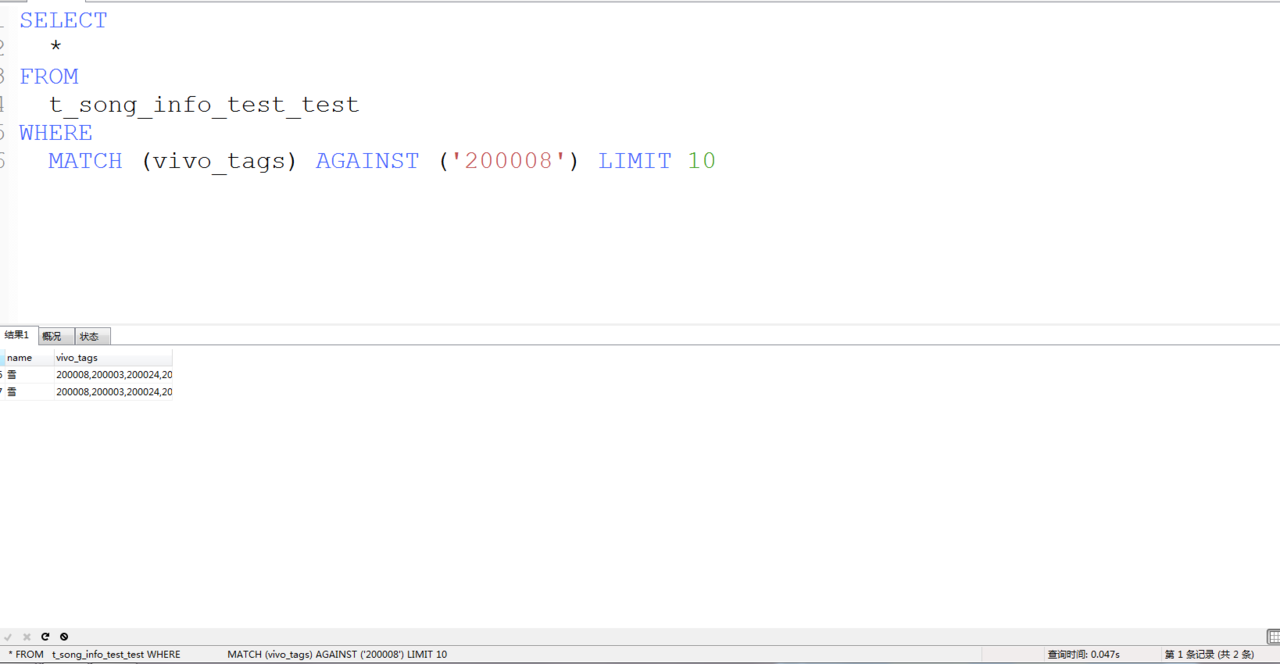The width and height of the screenshot is (1280, 664).
Task: Click the discard changes X icon
Action: (x=27, y=637)
